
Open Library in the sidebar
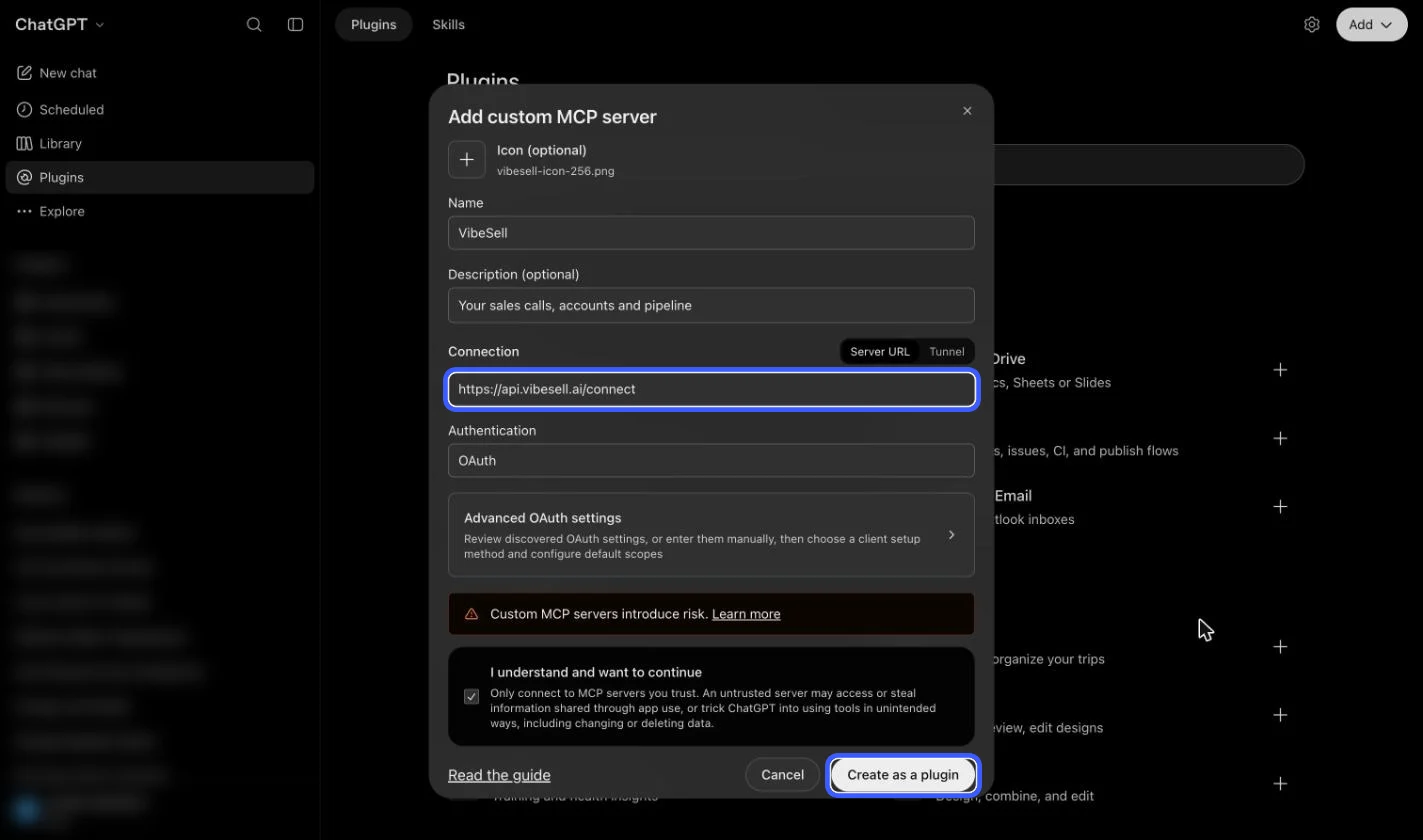160,144
